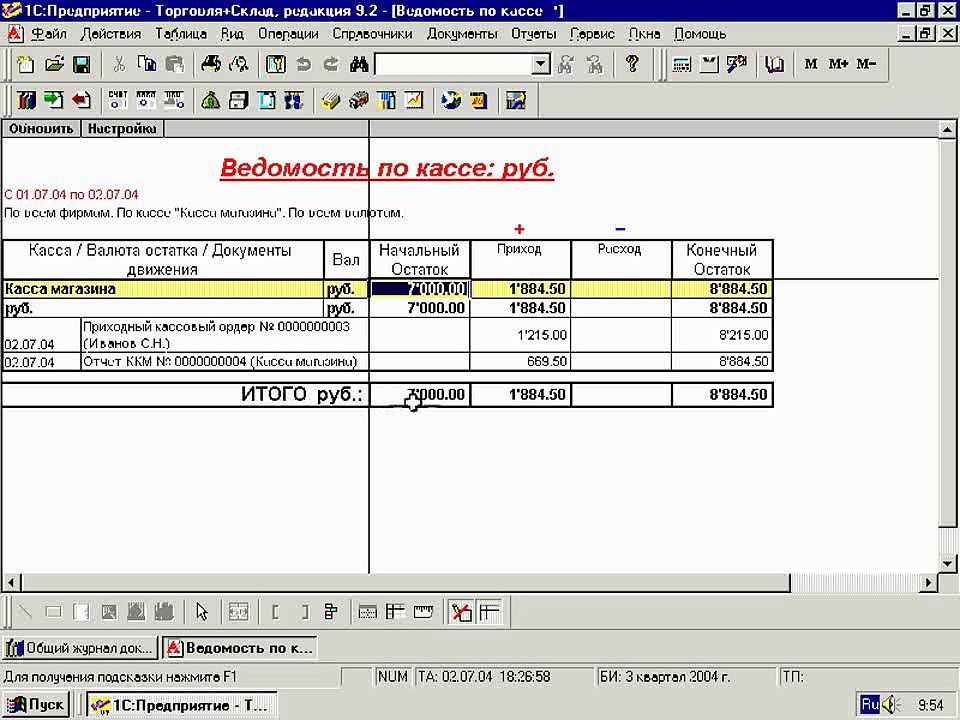Open the Файл menu

(x=49, y=34)
